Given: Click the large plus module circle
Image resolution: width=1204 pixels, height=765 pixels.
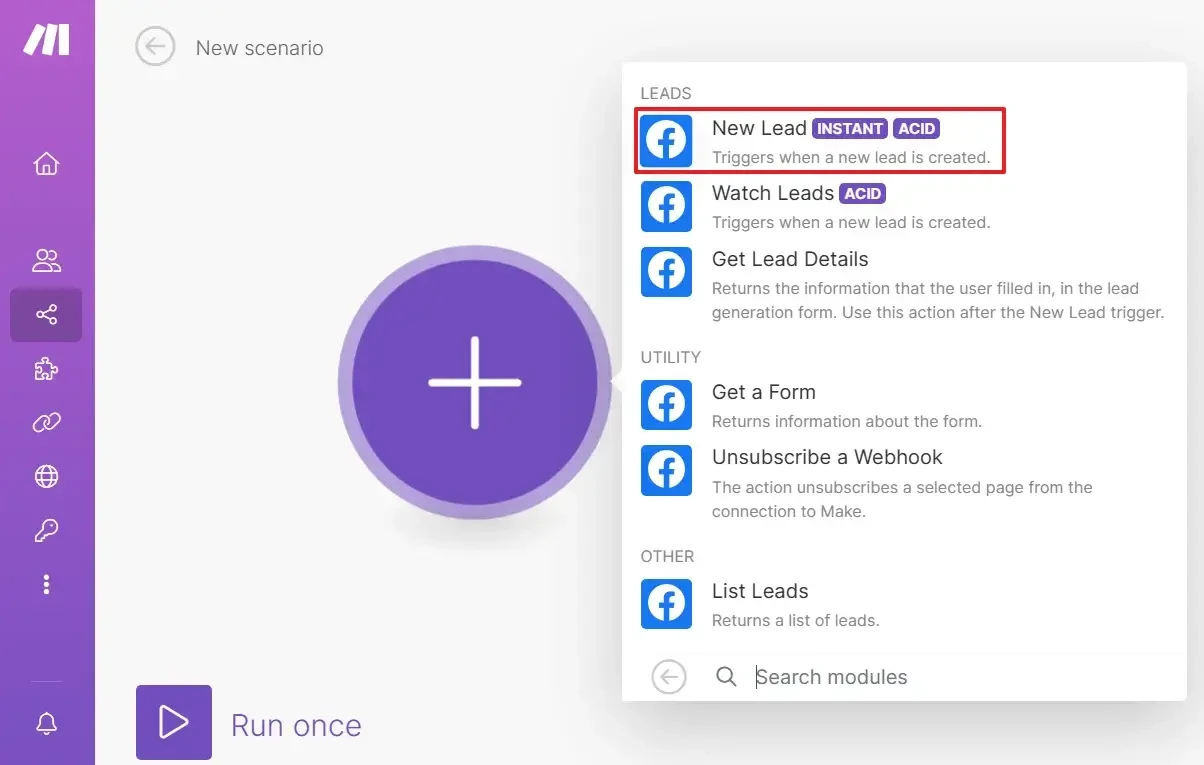Looking at the screenshot, I should click(x=475, y=382).
